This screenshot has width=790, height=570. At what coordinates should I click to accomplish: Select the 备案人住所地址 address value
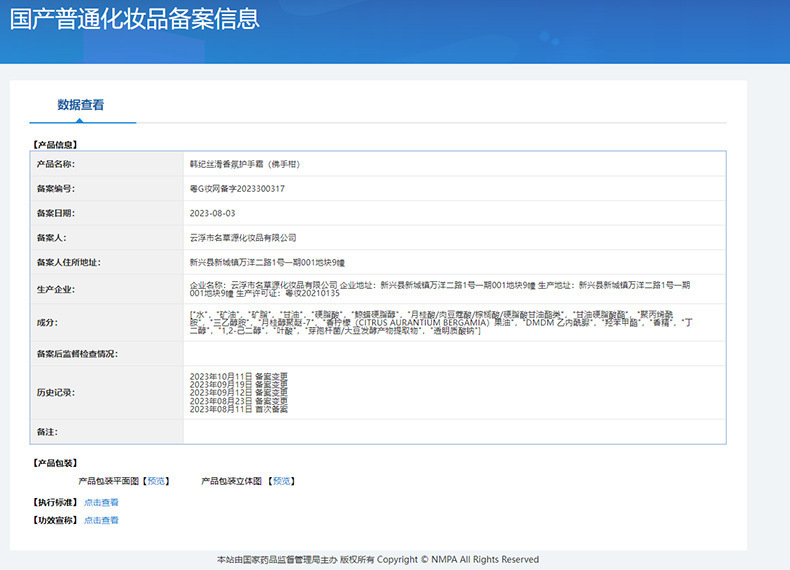coord(268,262)
